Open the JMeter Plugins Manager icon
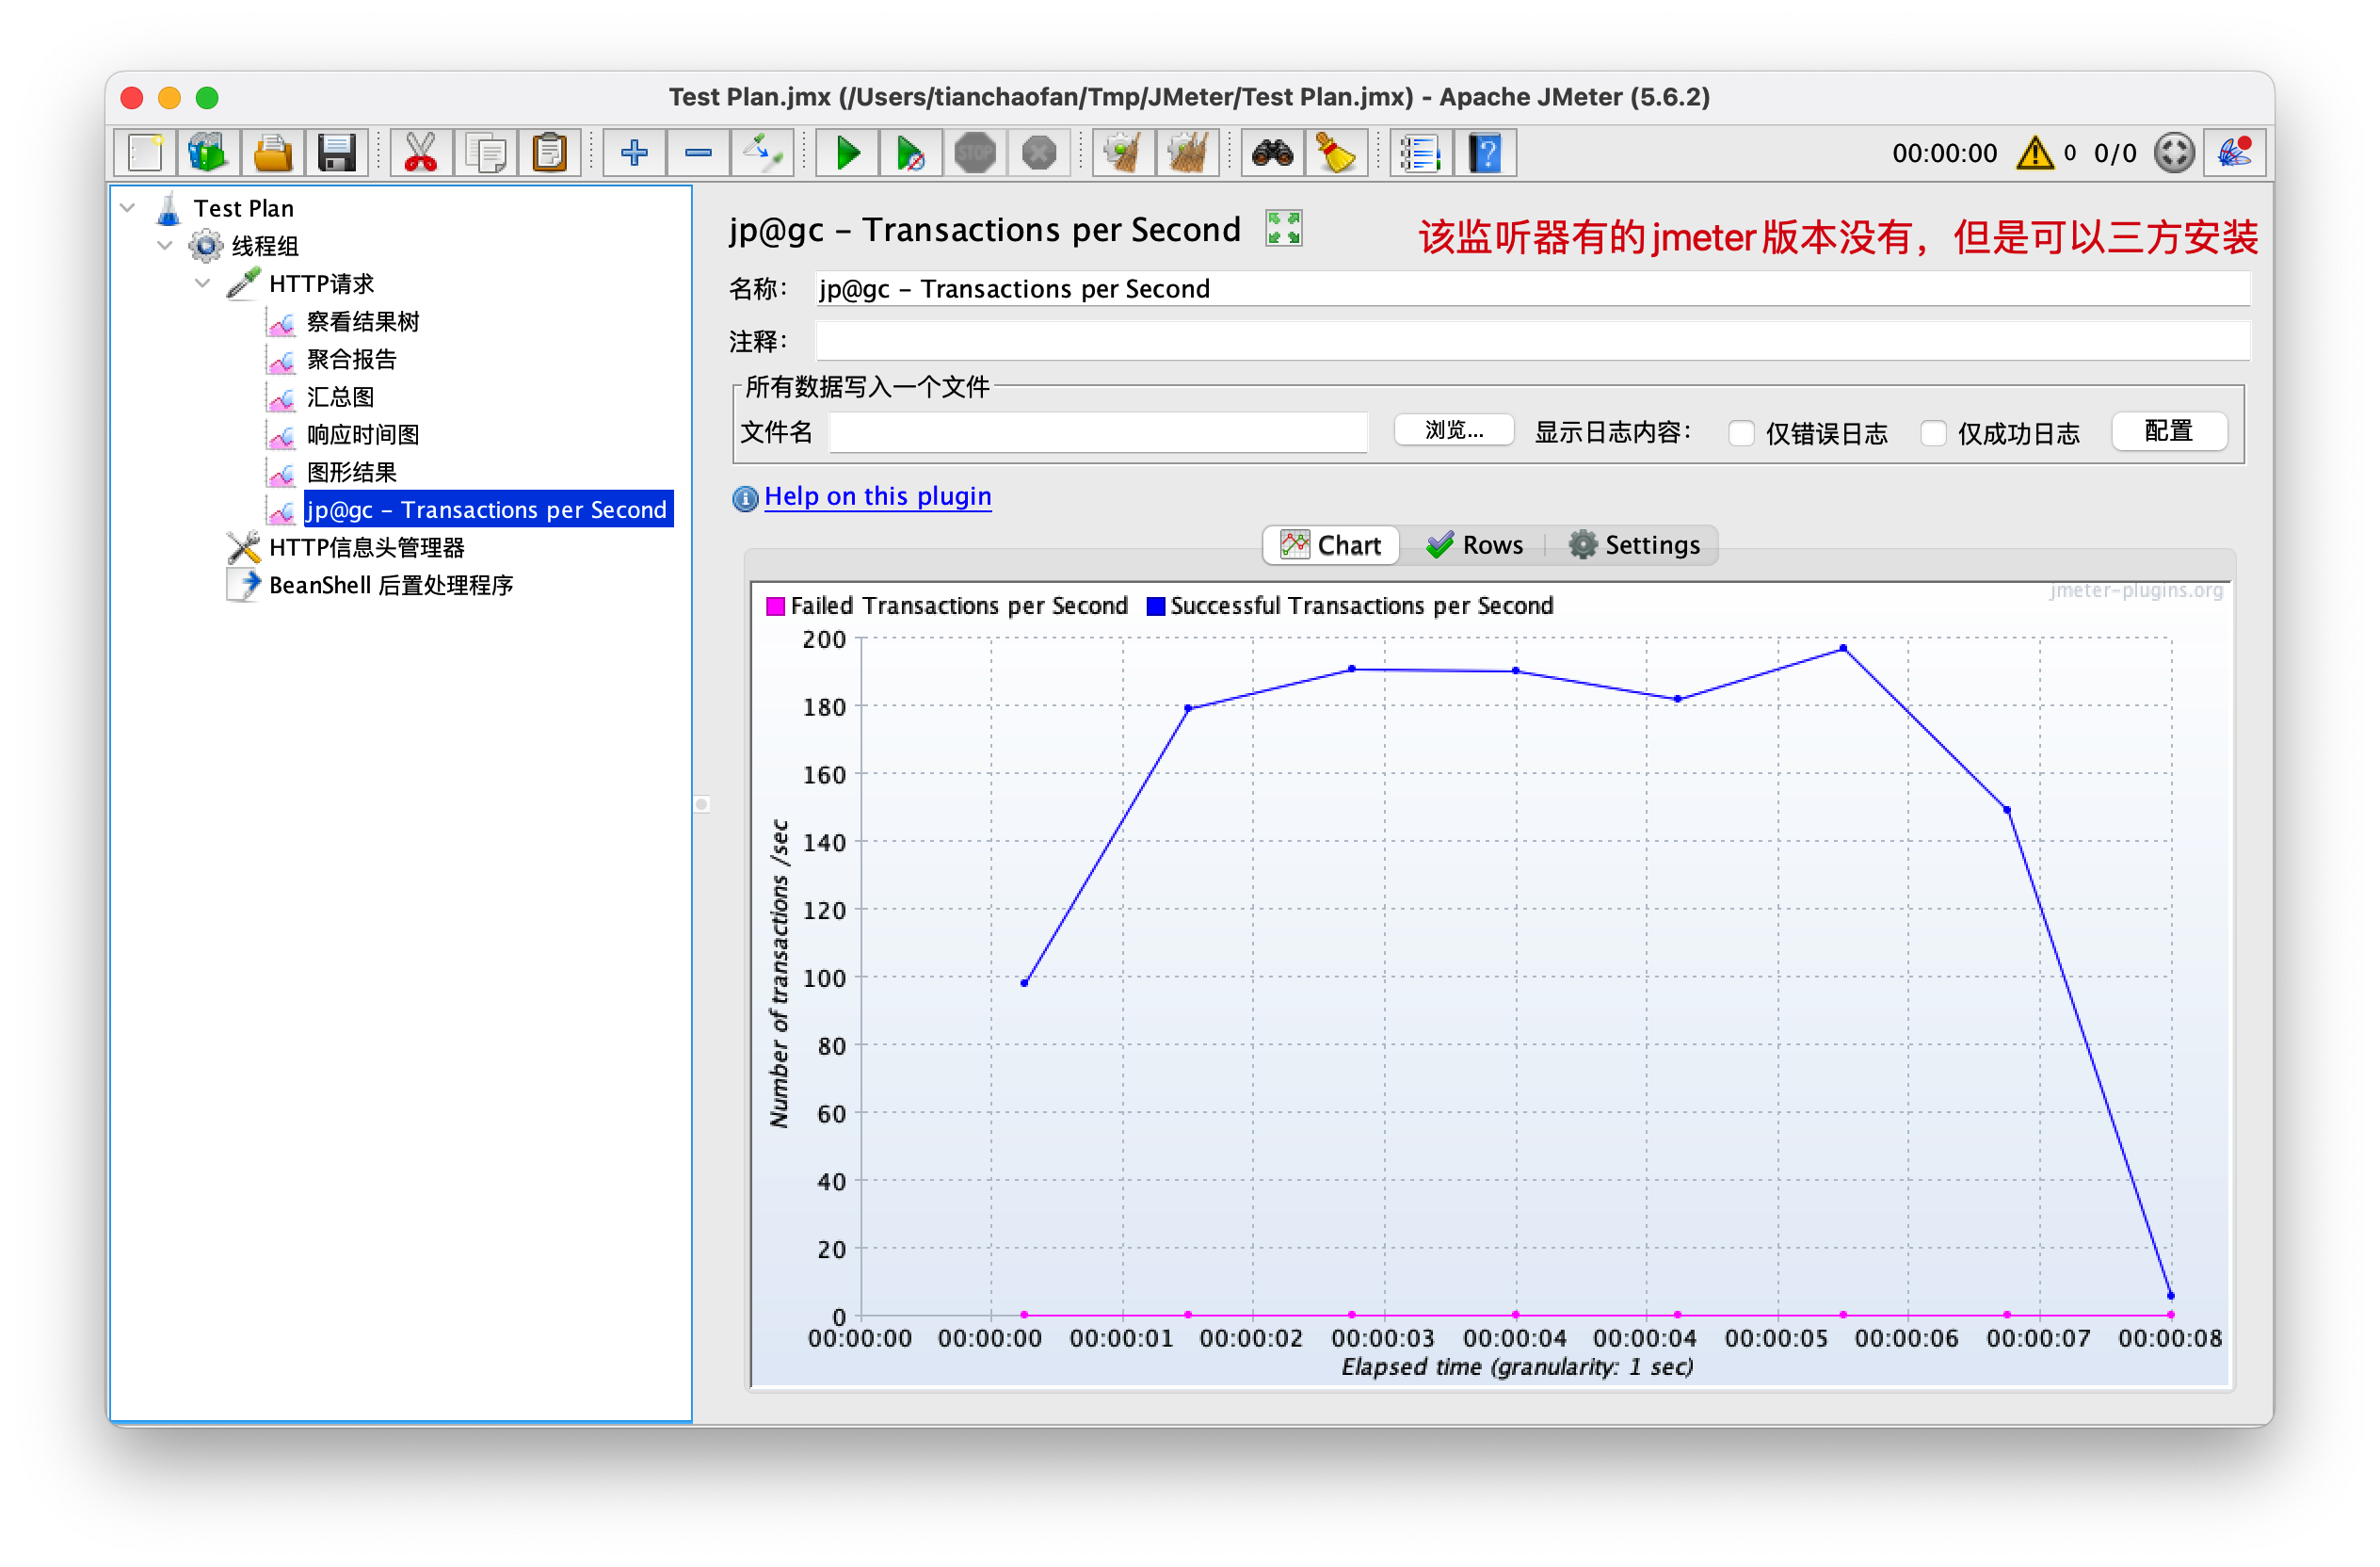The image size is (2380, 1567). 2236,153
